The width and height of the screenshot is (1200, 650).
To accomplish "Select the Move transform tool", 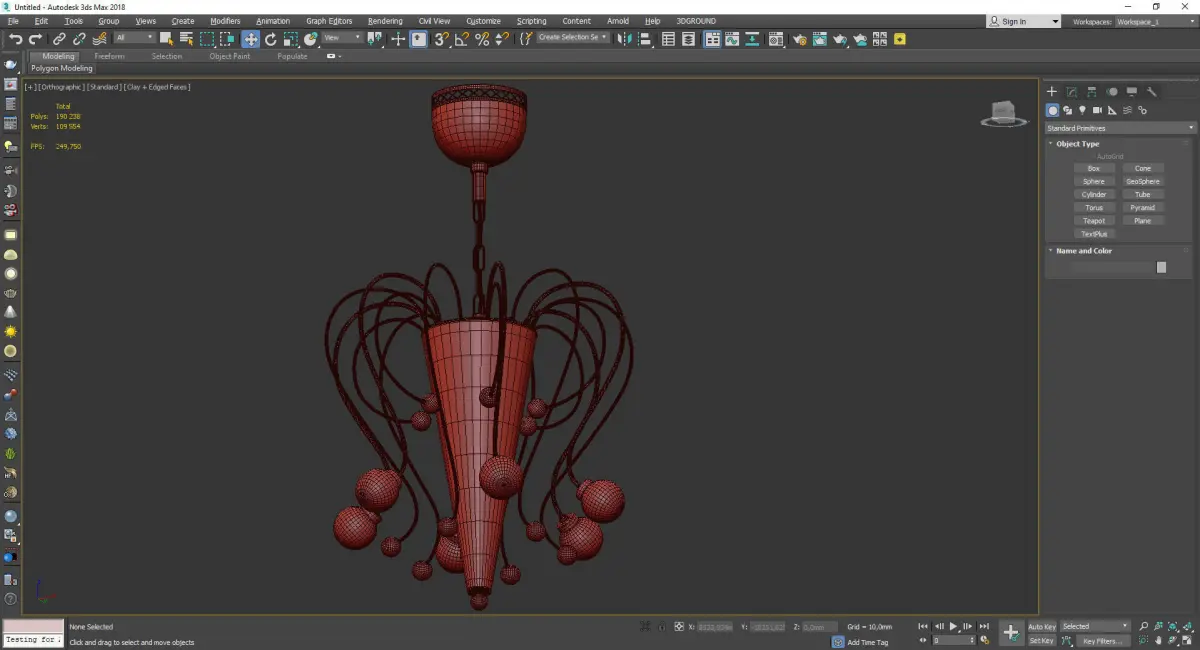I will [x=250, y=39].
